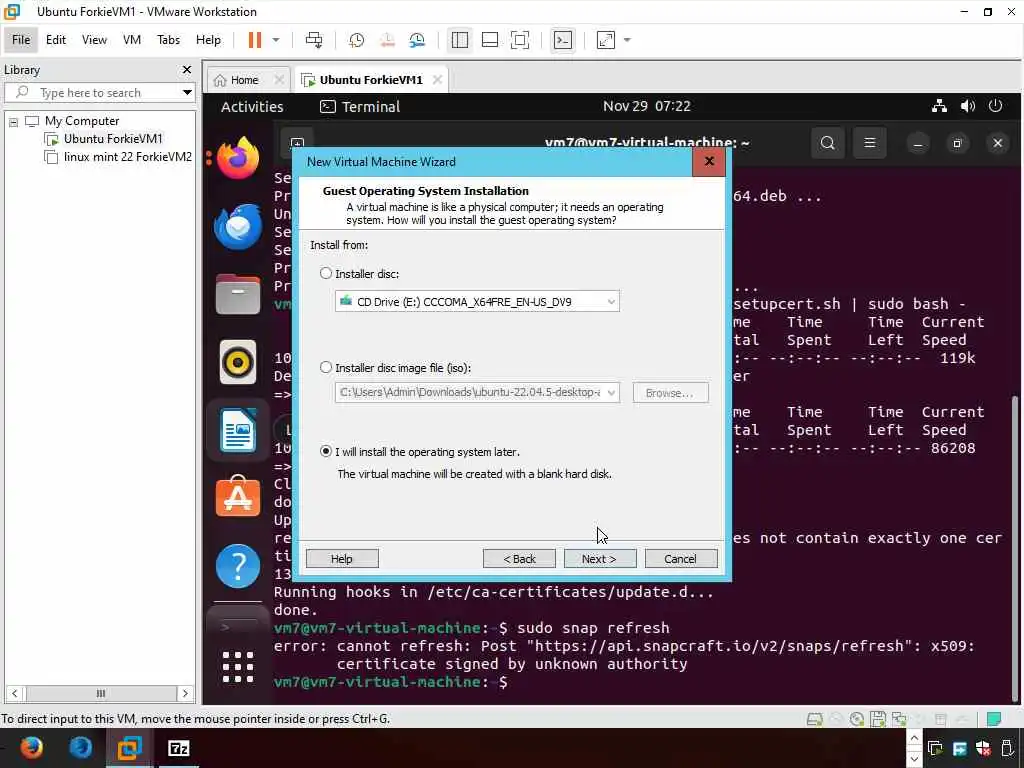Click Send Ctrl+Alt+Del toolbar icon
The height and width of the screenshot is (768, 1024).
pyautogui.click(x=314, y=40)
